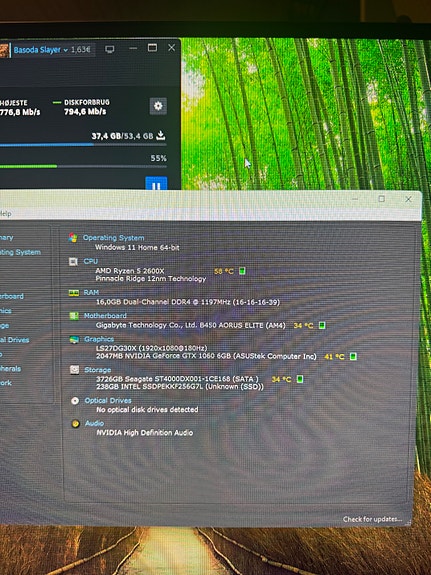Open the Operating System heading link
The image size is (431, 575).
pos(113,238)
